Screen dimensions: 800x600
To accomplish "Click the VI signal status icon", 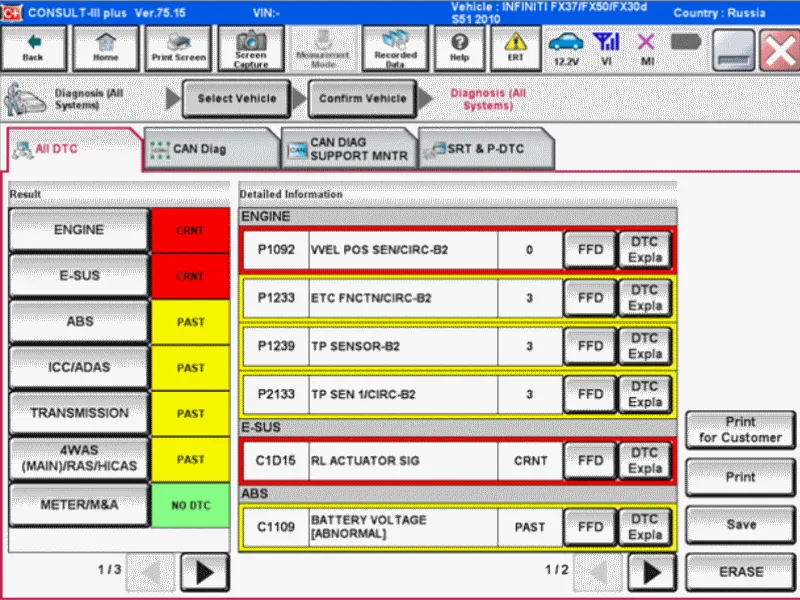I will [x=606, y=49].
